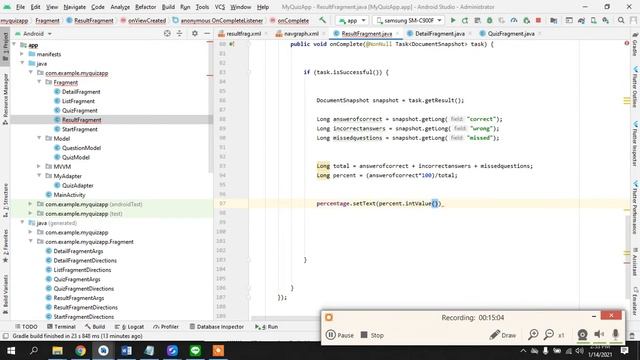Open the TODO tool window
The height and width of the screenshot is (360, 640).
(x=26, y=327)
